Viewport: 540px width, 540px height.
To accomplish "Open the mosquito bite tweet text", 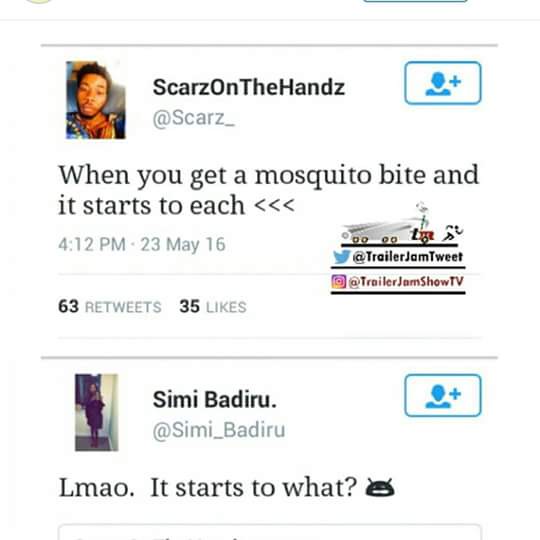I will tap(269, 190).
